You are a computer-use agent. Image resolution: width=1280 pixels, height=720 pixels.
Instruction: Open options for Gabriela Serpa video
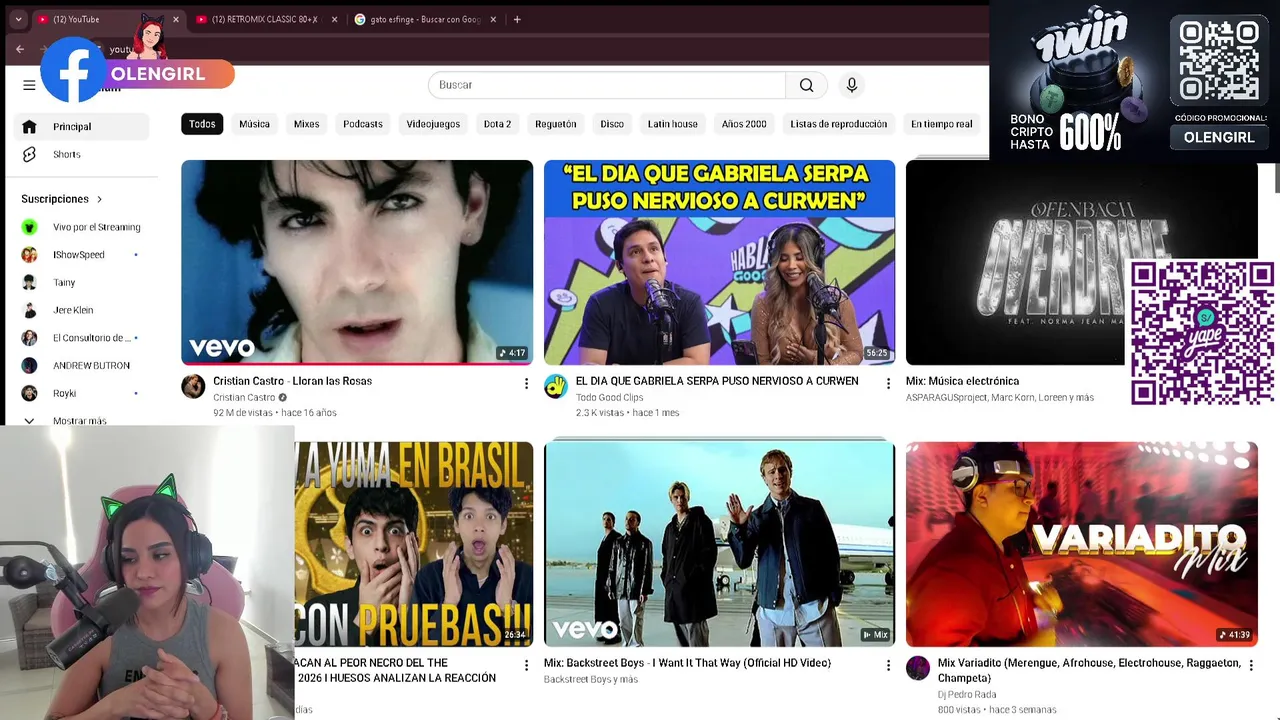tap(888, 383)
